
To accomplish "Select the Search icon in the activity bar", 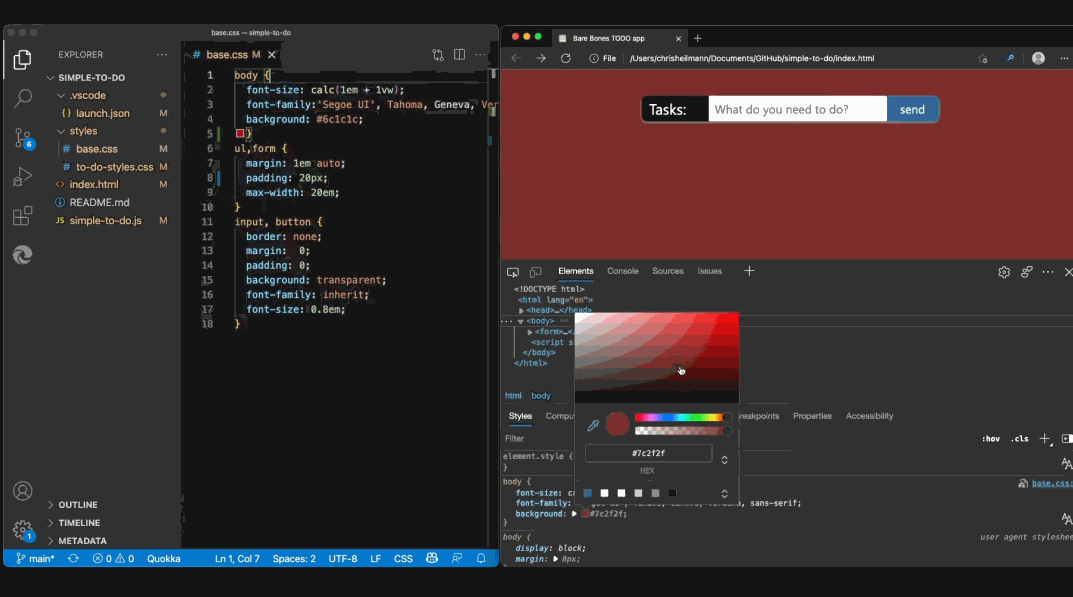I will tap(23, 99).
